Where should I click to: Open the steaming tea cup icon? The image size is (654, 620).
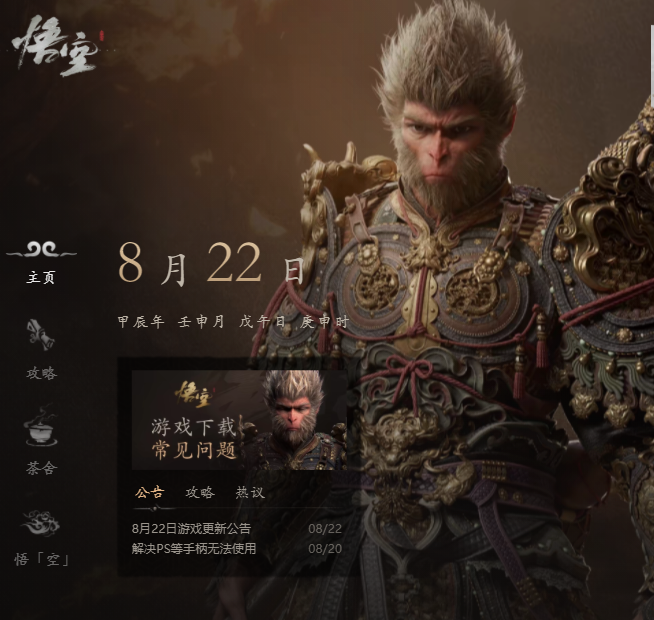(41, 426)
